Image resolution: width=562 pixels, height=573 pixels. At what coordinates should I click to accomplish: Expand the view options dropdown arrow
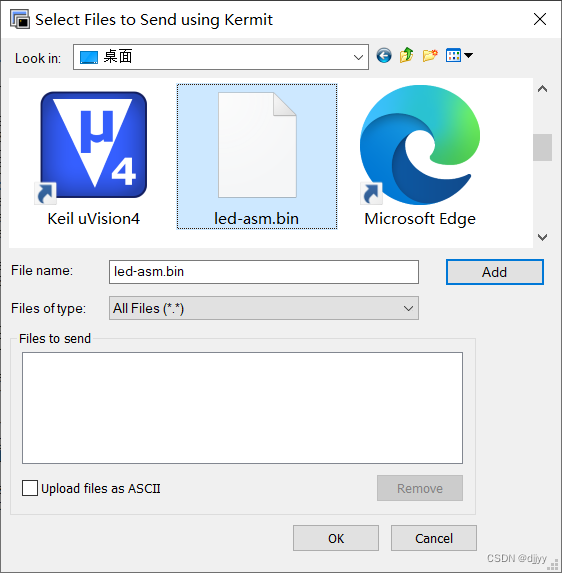coord(468,56)
